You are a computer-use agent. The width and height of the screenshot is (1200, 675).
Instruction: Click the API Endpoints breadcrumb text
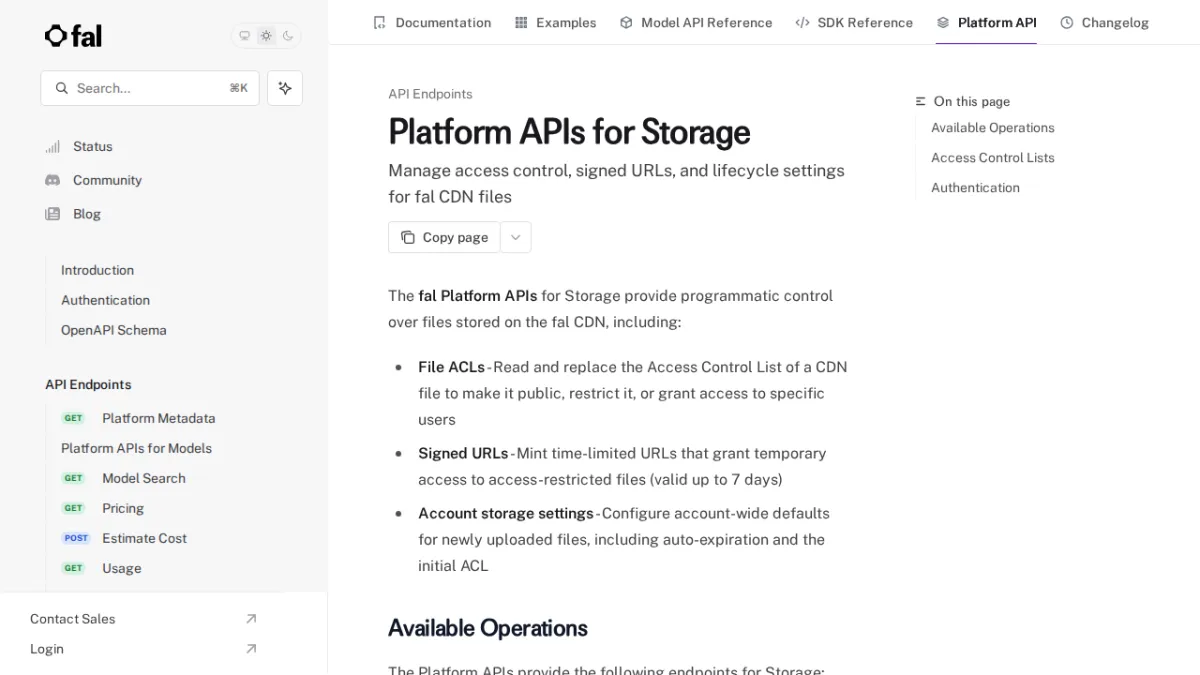tap(430, 94)
